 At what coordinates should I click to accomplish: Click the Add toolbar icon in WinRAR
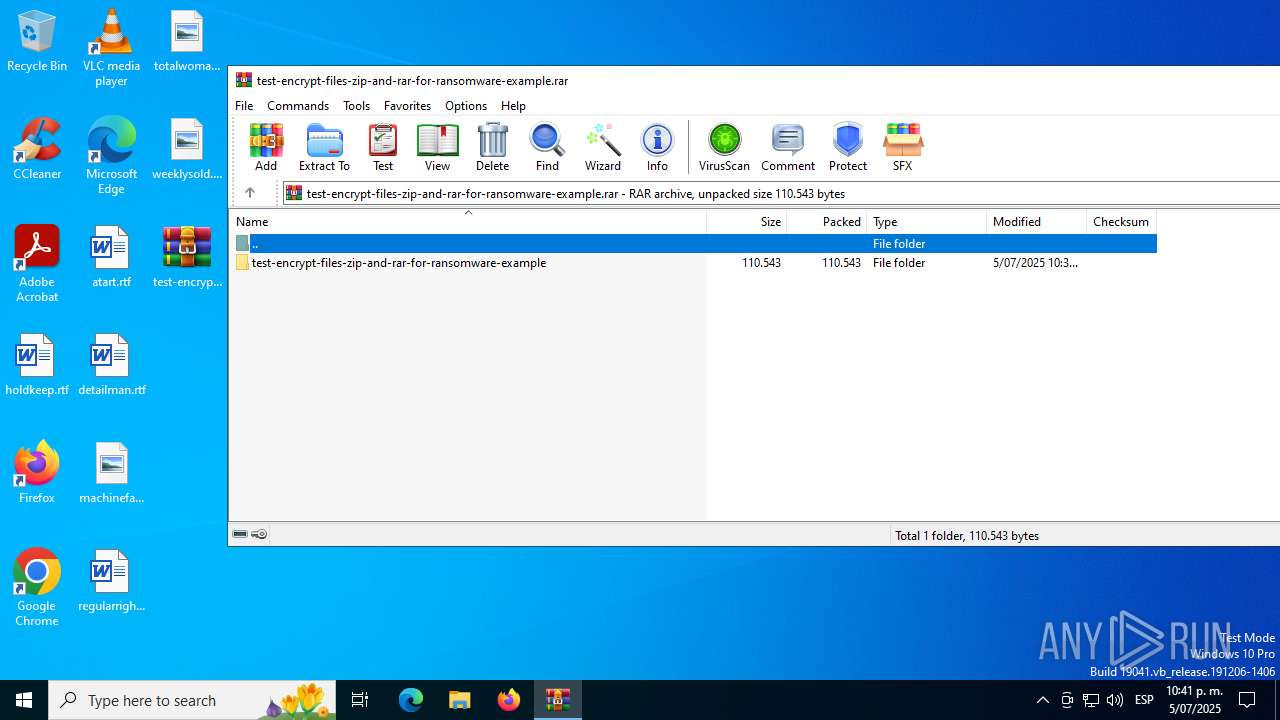click(266, 147)
